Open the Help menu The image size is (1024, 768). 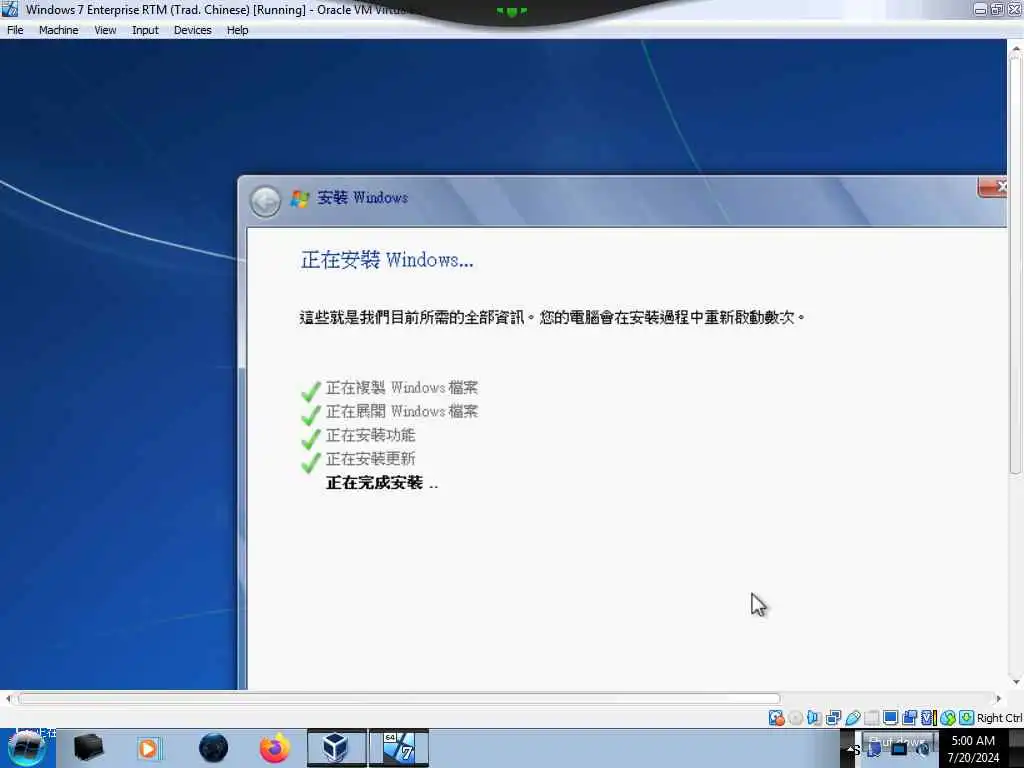coord(238,30)
